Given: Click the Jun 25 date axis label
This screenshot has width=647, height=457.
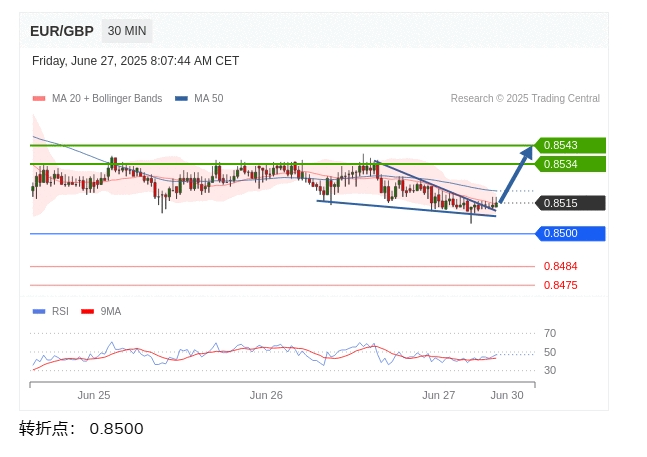Looking at the screenshot, I should point(94,396).
